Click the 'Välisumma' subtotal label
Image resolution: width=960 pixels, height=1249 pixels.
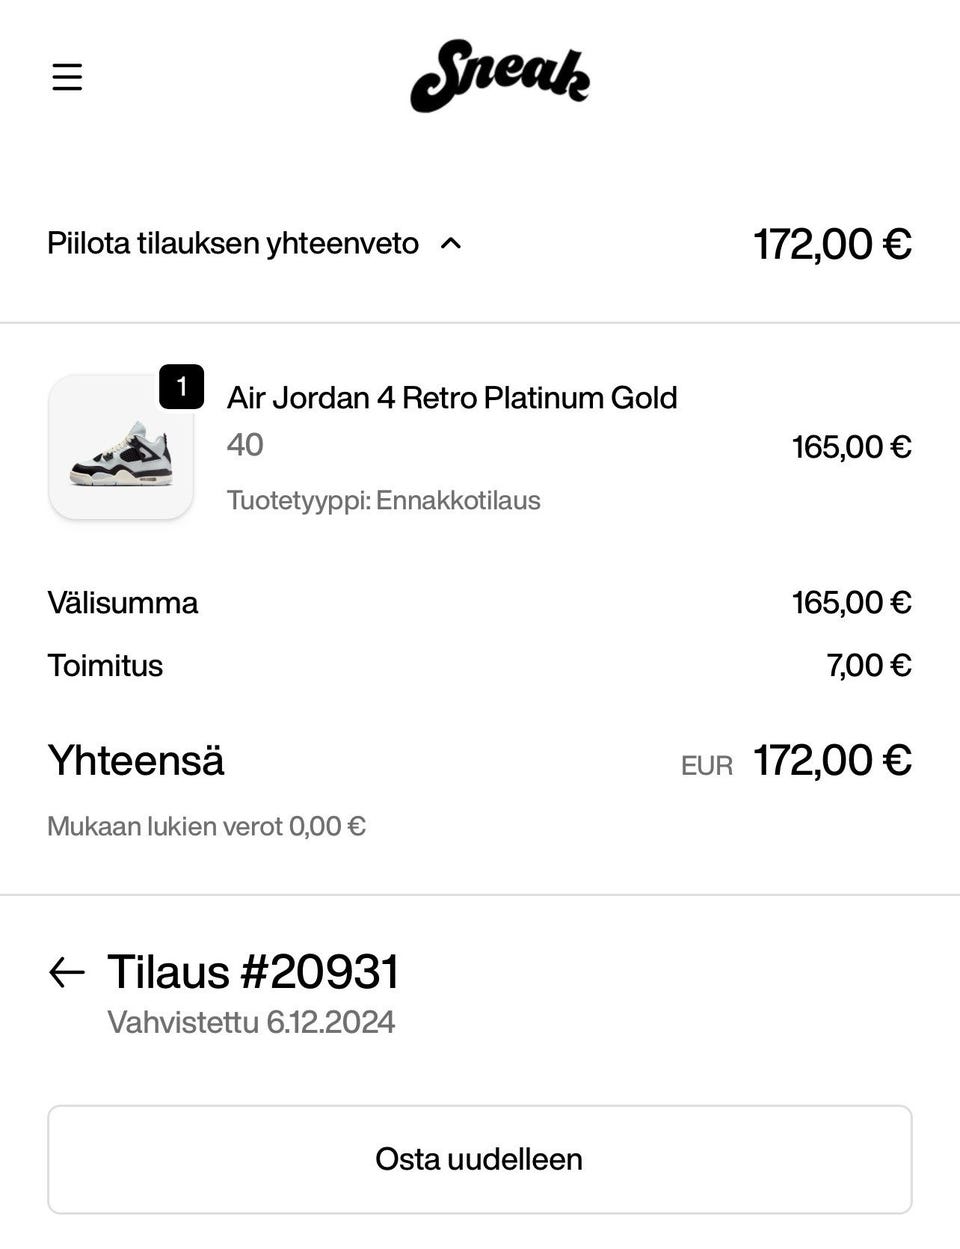pos(123,603)
